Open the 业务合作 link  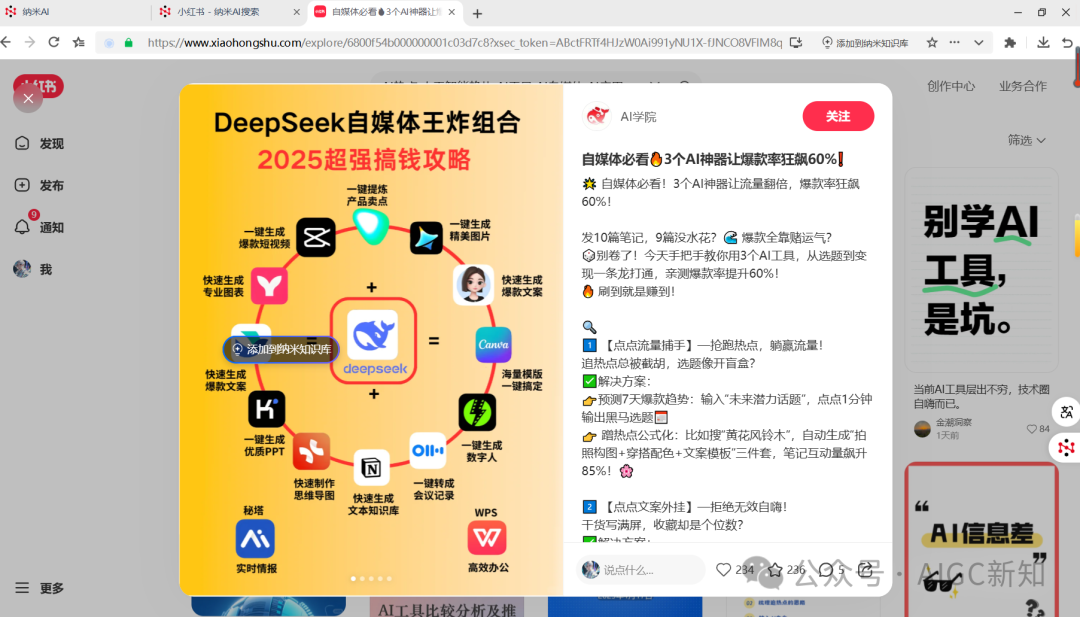tap(1023, 86)
